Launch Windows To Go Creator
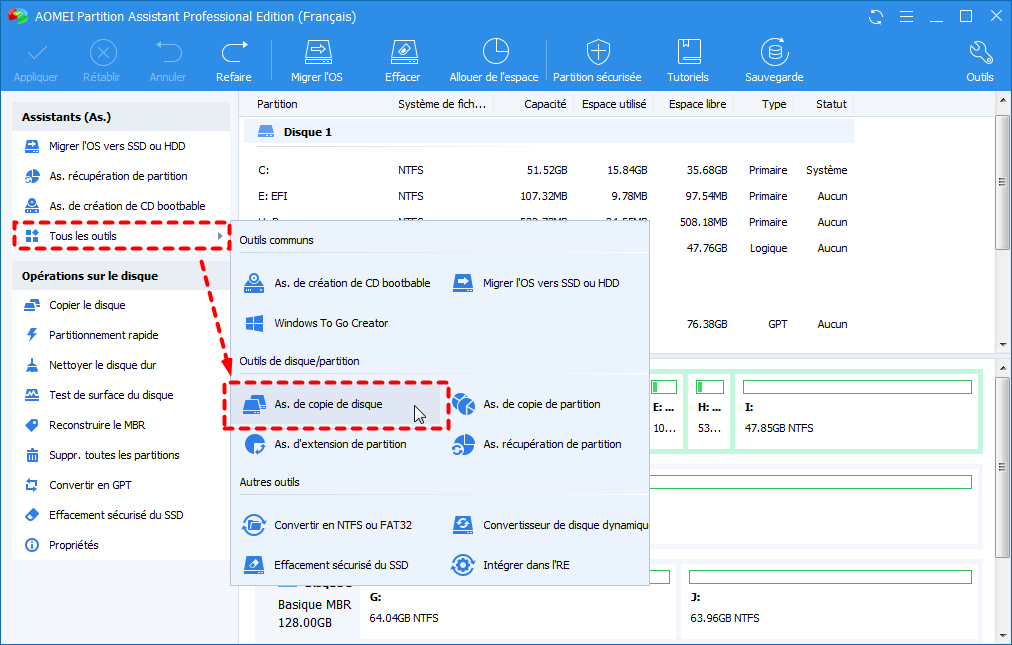1012x645 pixels. pos(330,323)
